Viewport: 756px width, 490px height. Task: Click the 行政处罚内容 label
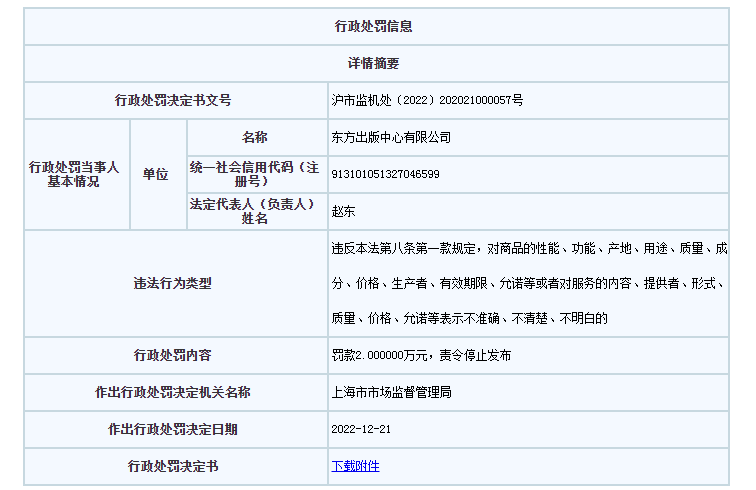[173, 355]
